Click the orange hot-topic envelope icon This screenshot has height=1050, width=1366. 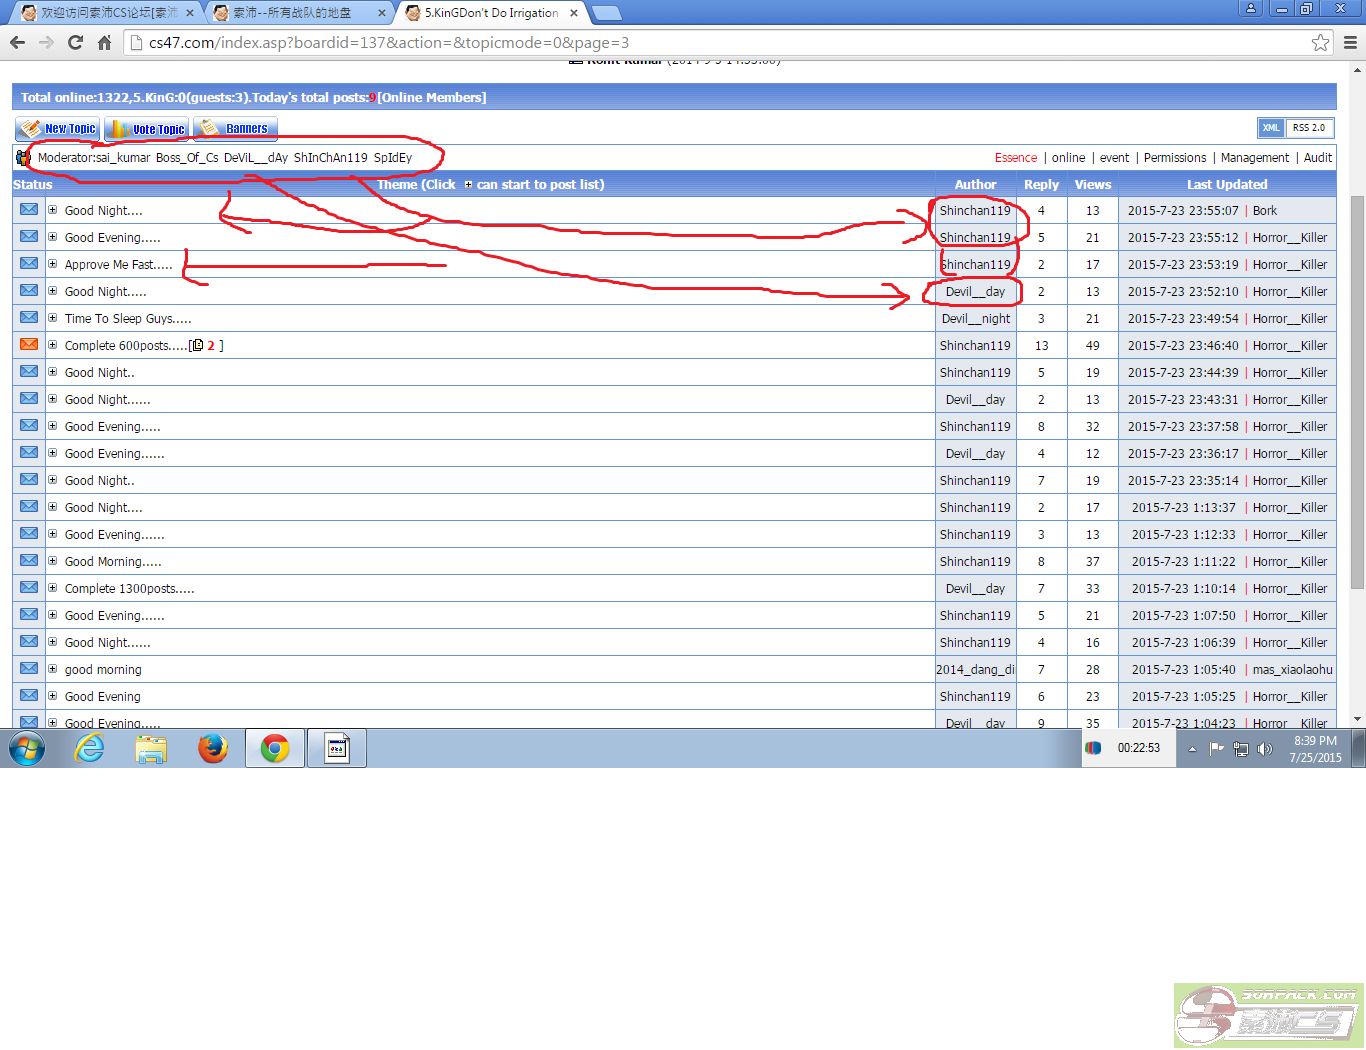pyautogui.click(x=29, y=345)
